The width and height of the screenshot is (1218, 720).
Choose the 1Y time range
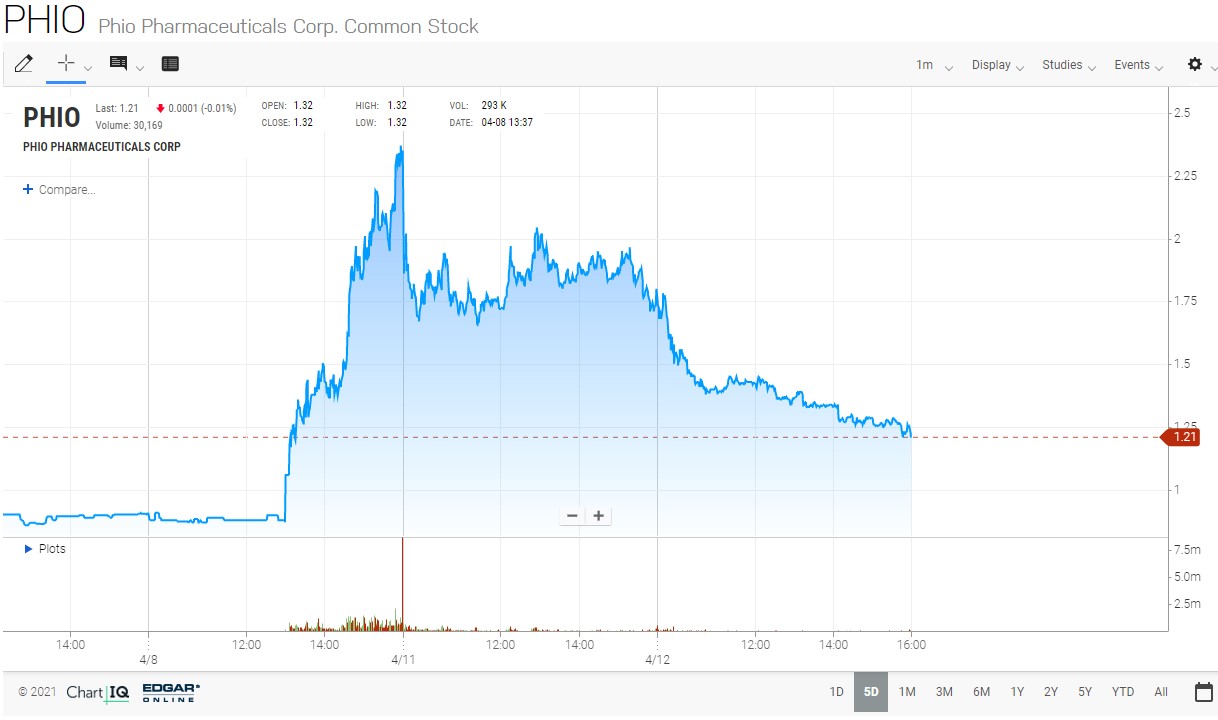(x=1017, y=692)
